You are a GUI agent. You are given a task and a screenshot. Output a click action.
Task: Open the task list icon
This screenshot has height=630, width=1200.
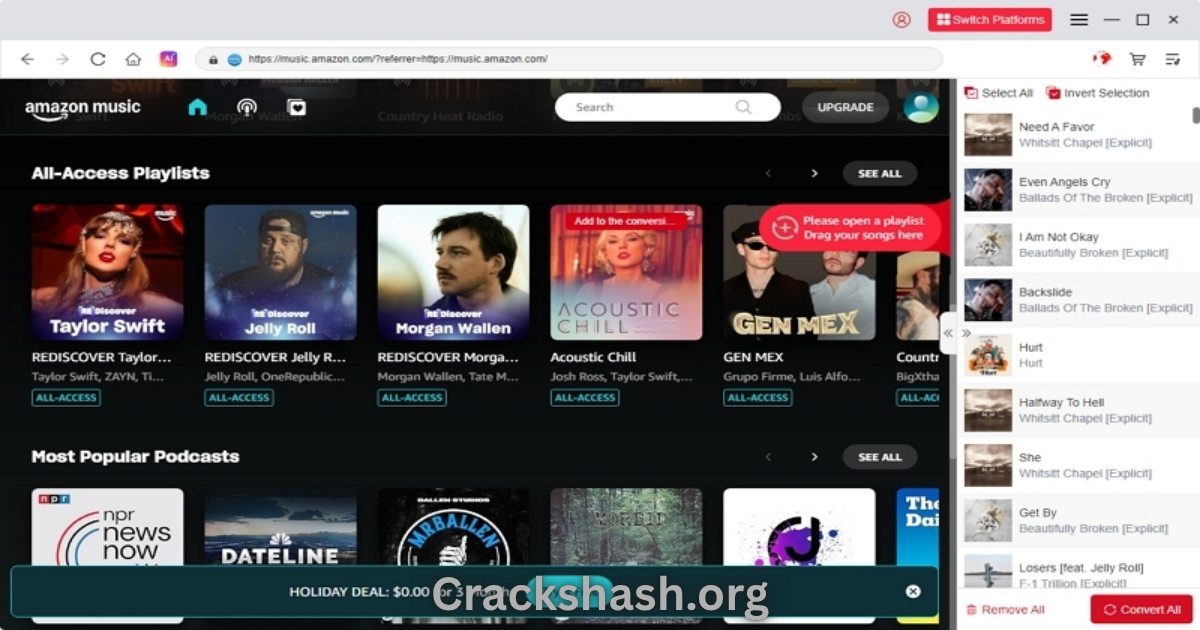pos(1173,59)
